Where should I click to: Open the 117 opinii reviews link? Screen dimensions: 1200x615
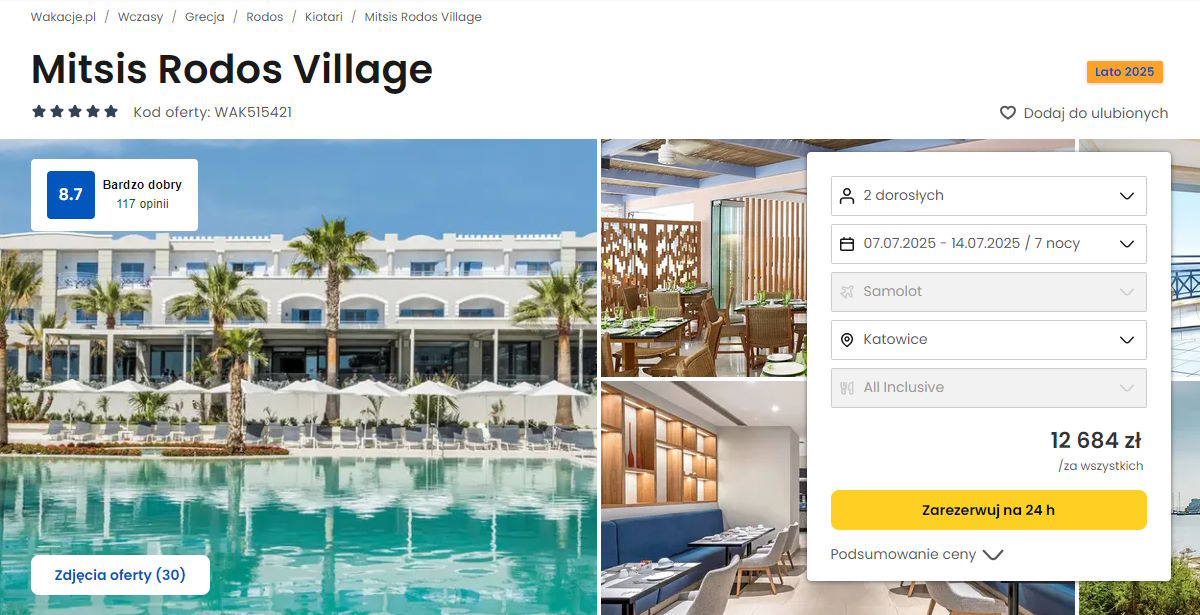click(x=142, y=204)
